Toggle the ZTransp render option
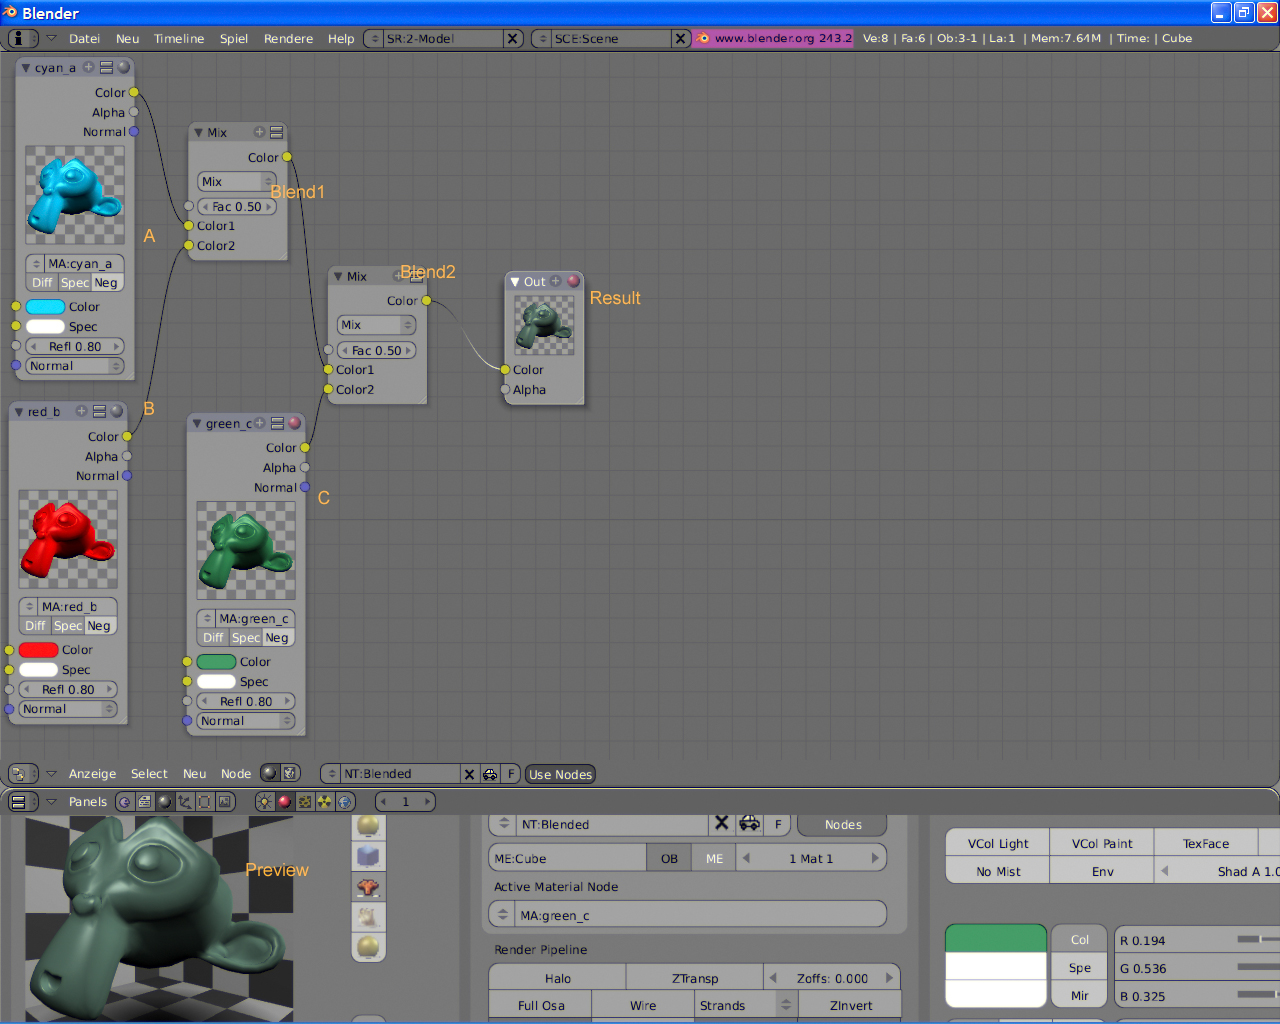The height and width of the screenshot is (1024, 1280). (694, 978)
